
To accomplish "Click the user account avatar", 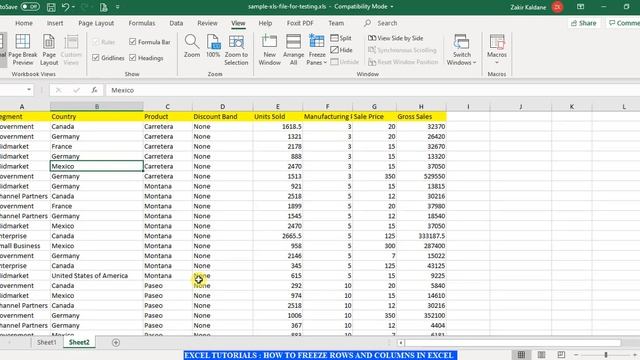I will coord(558,7).
